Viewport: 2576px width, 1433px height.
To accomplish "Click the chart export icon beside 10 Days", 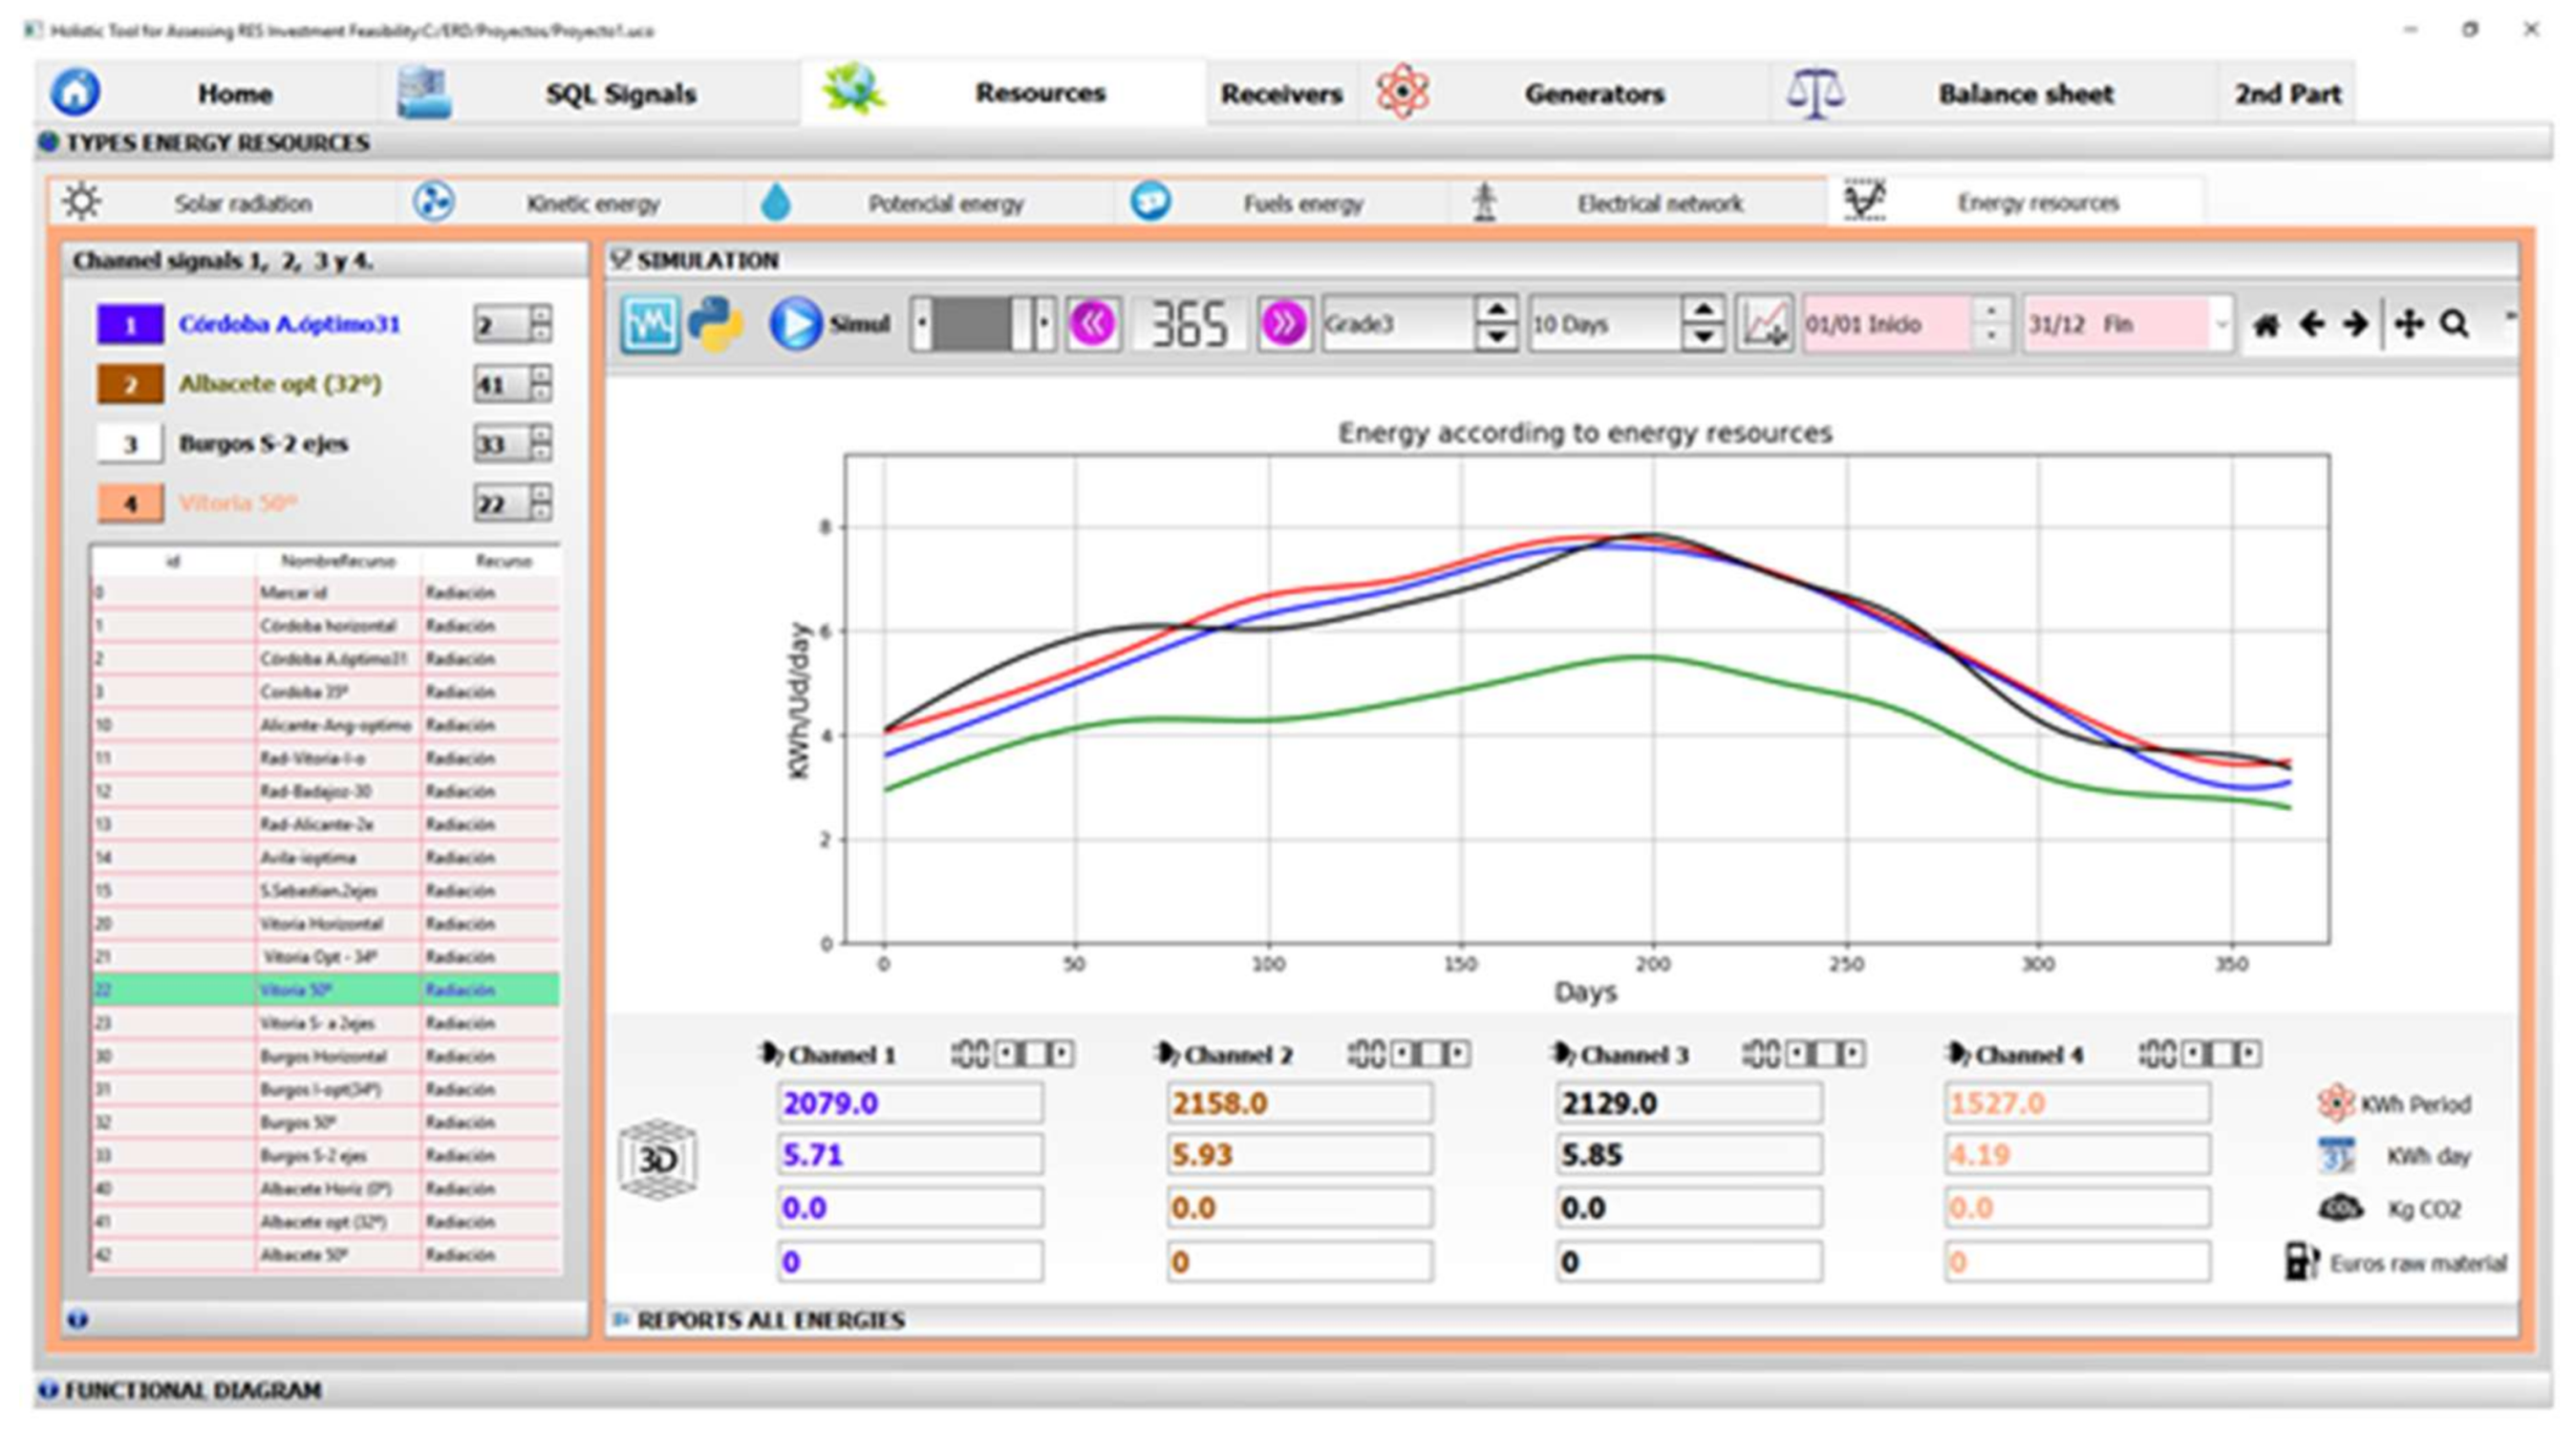I will [1764, 324].
